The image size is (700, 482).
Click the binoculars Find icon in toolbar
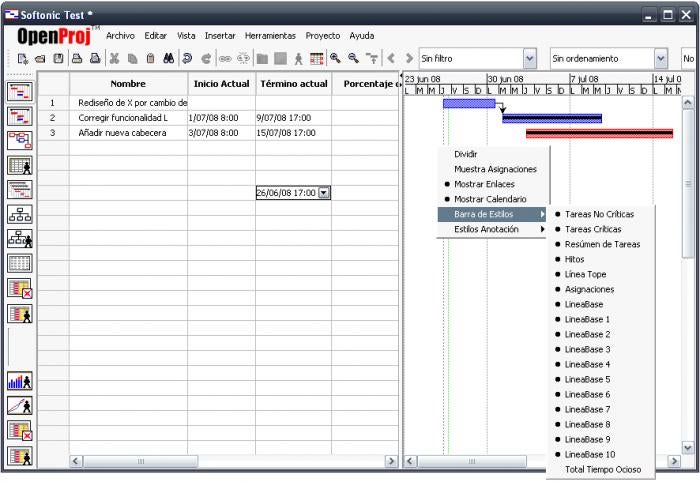coord(168,58)
